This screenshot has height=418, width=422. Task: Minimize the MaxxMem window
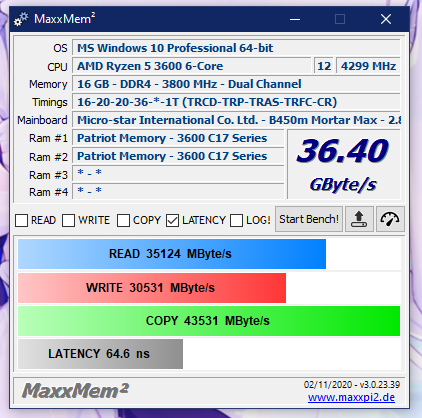(295, 19)
